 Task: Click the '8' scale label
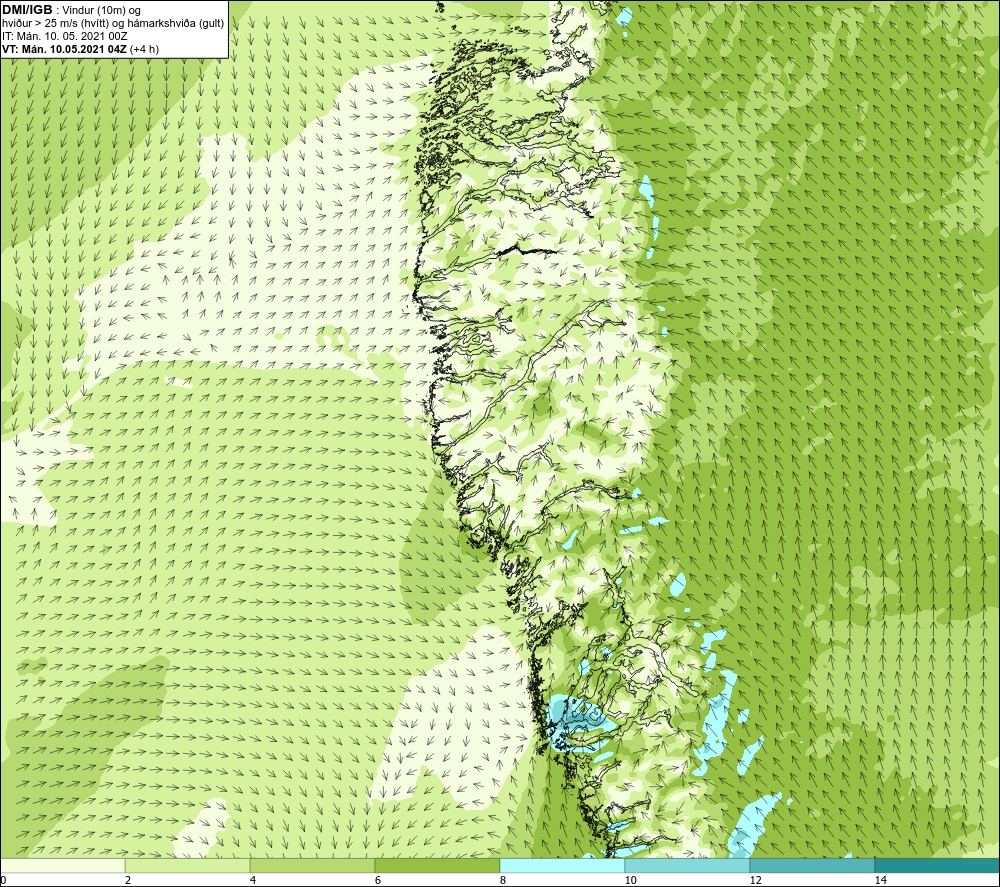tap(503, 881)
